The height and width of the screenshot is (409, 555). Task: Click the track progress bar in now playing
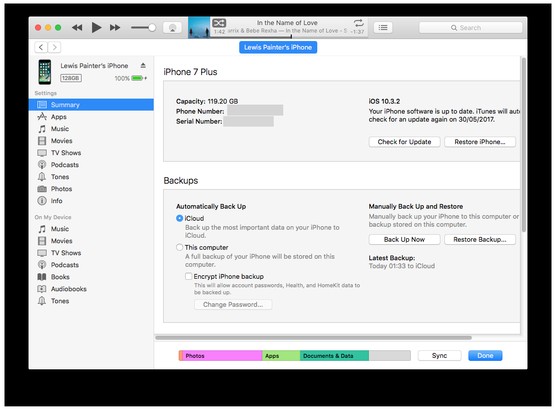(x=288, y=36)
